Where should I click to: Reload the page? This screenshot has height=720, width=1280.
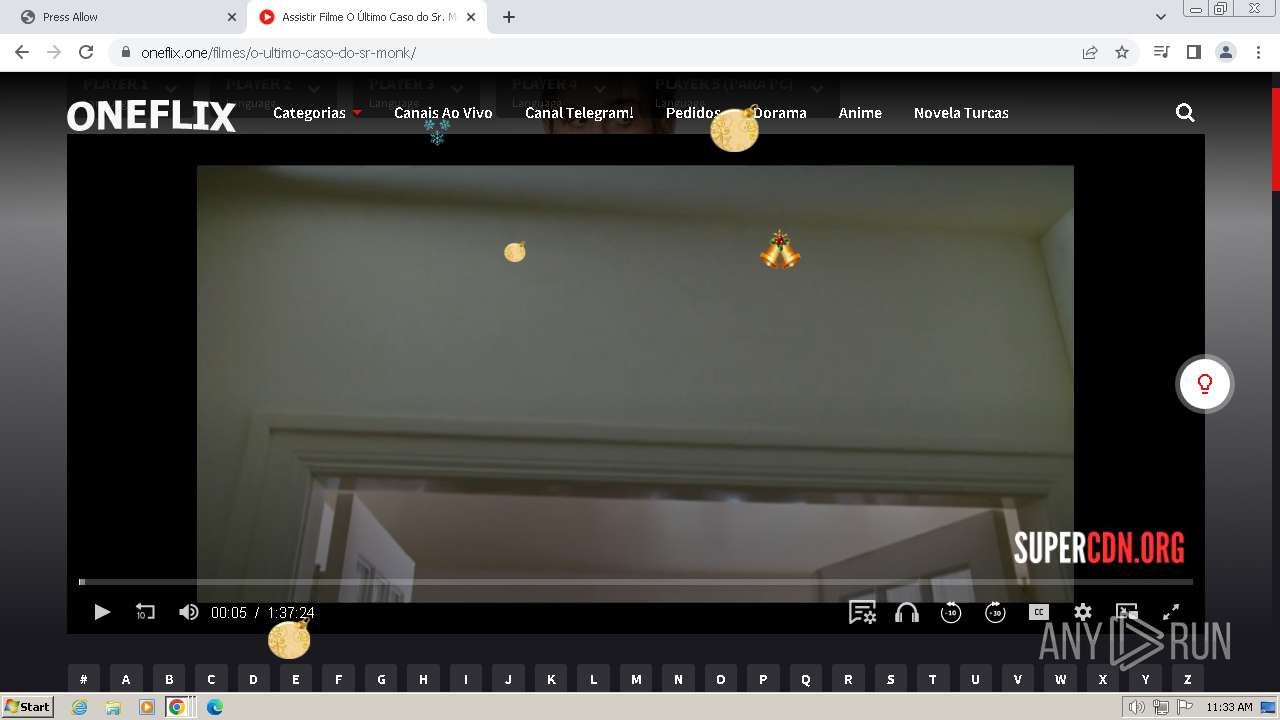click(x=86, y=52)
